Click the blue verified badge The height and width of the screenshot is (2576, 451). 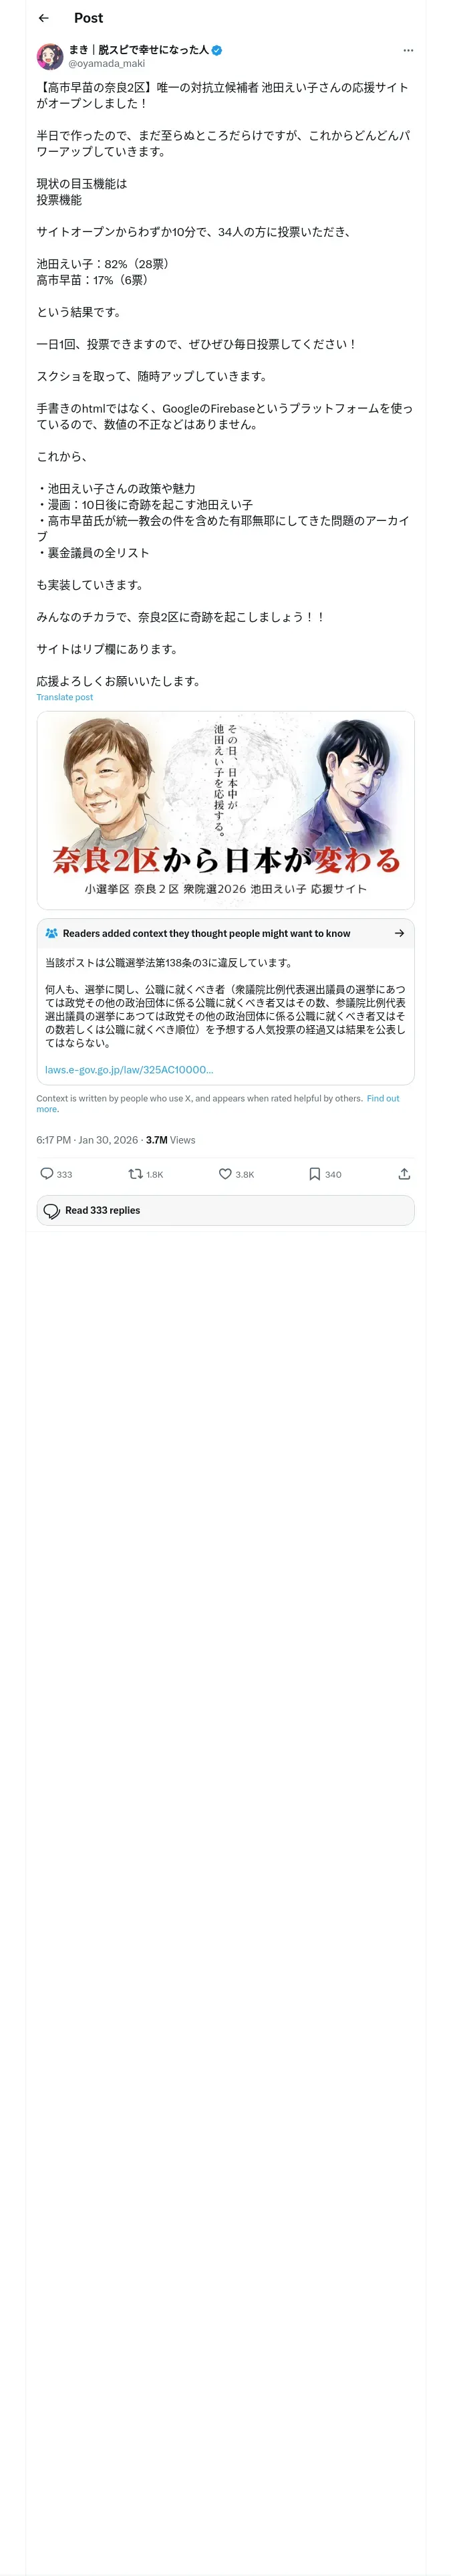217,49
